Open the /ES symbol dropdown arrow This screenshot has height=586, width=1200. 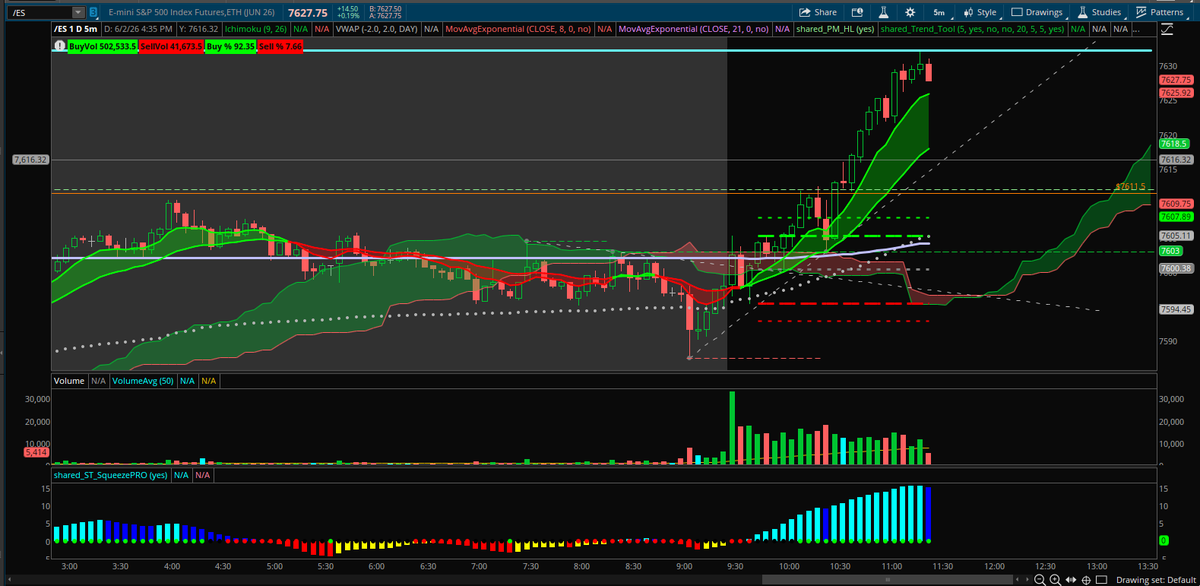[78, 12]
